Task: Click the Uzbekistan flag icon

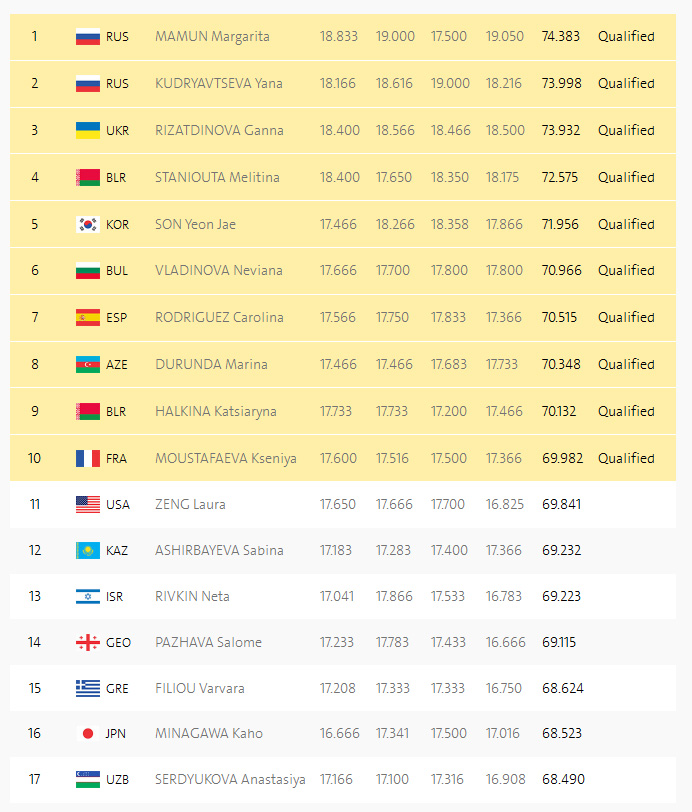Action: coord(87,779)
